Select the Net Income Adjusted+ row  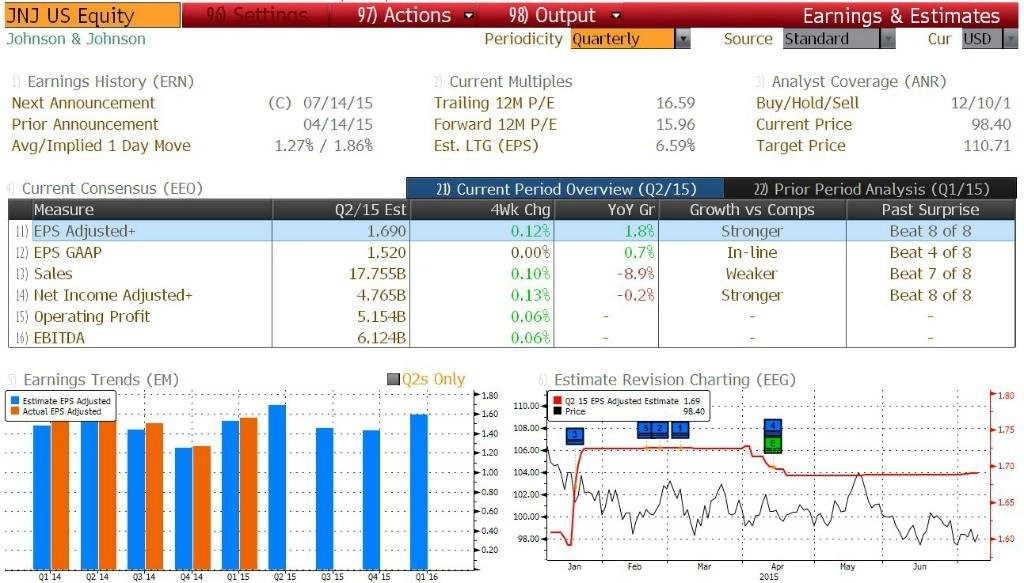pos(512,295)
